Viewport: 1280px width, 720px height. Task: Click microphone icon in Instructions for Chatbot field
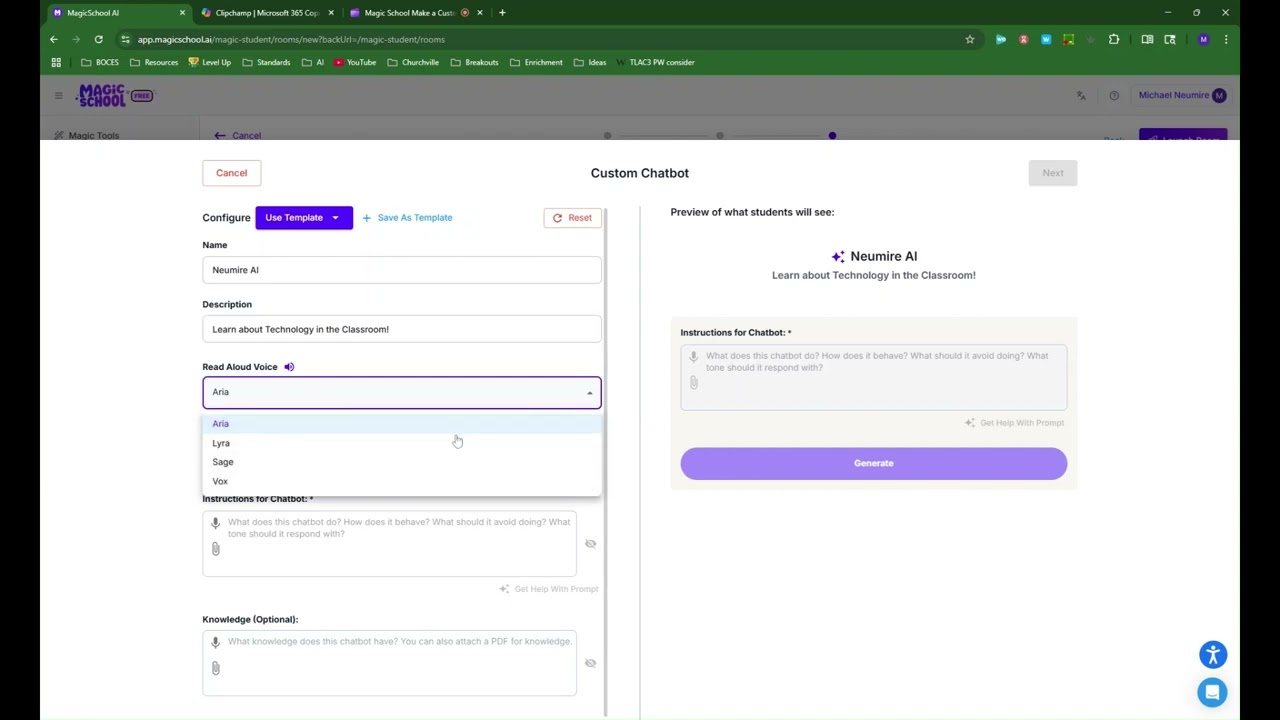click(x=215, y=523)
